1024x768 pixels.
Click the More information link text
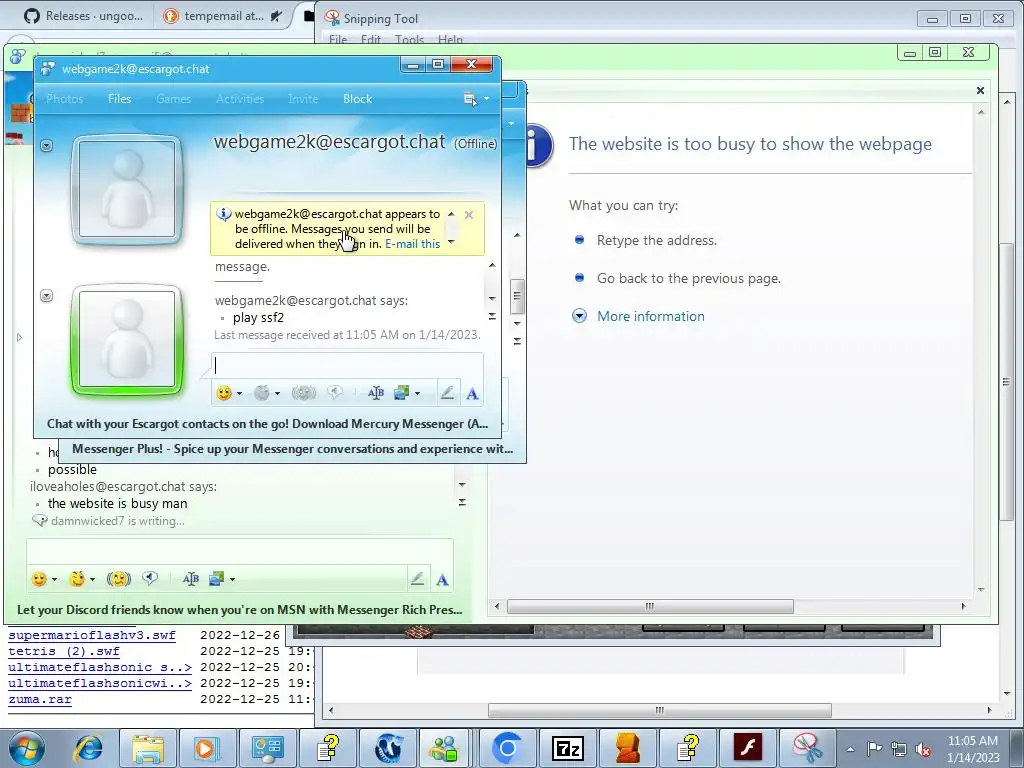(650, 316)
